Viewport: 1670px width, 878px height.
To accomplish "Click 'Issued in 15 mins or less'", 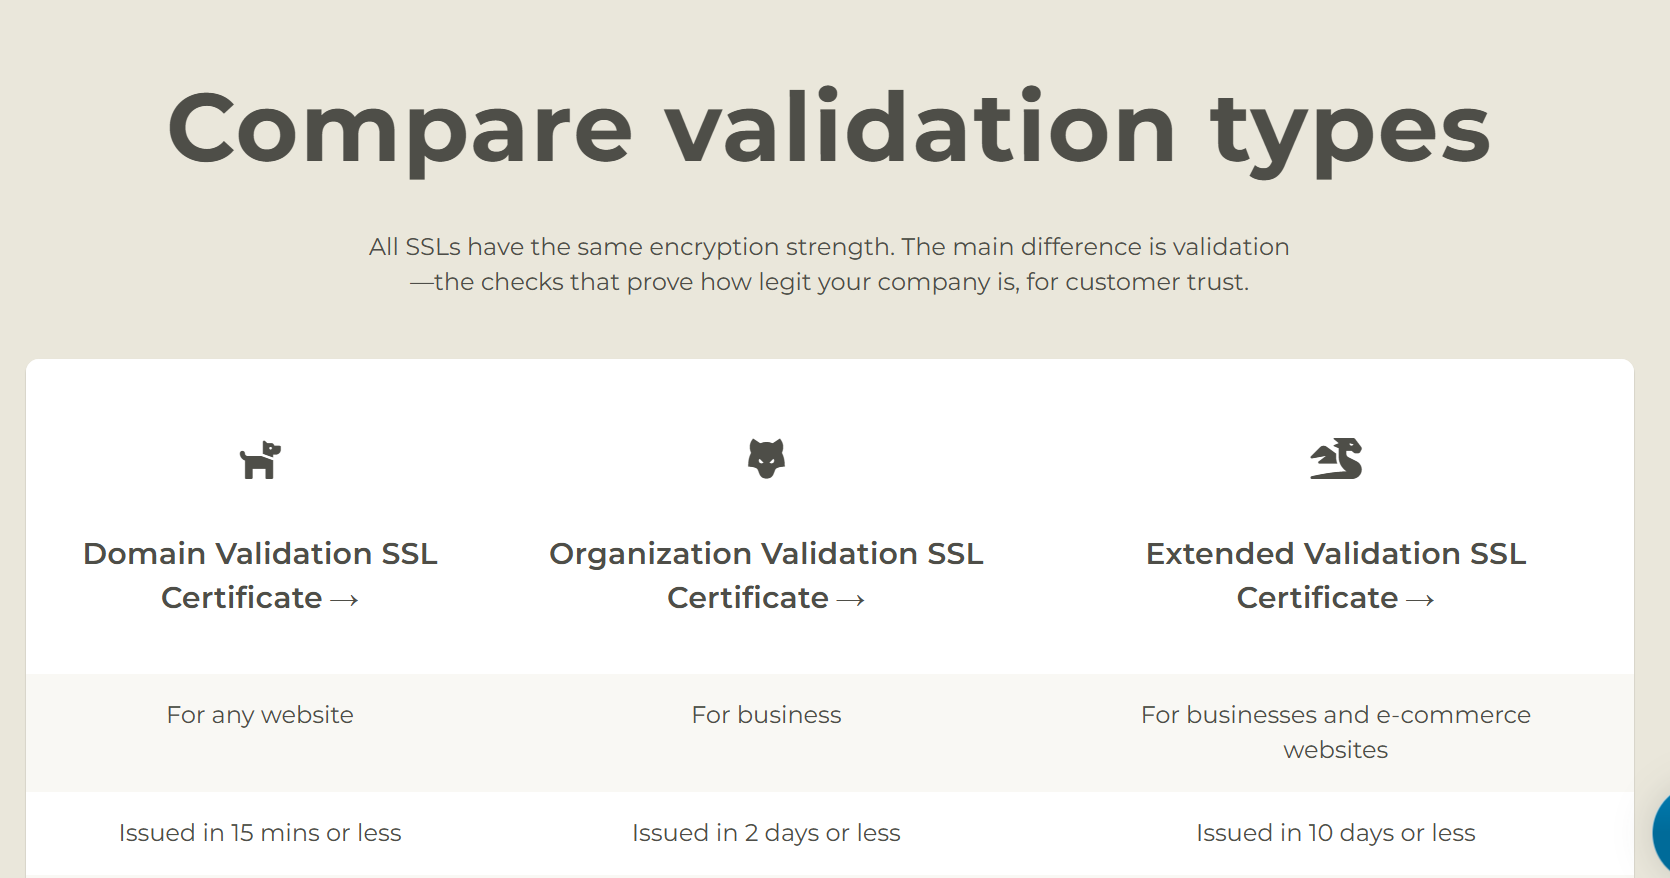I will [x=260, y=833].
